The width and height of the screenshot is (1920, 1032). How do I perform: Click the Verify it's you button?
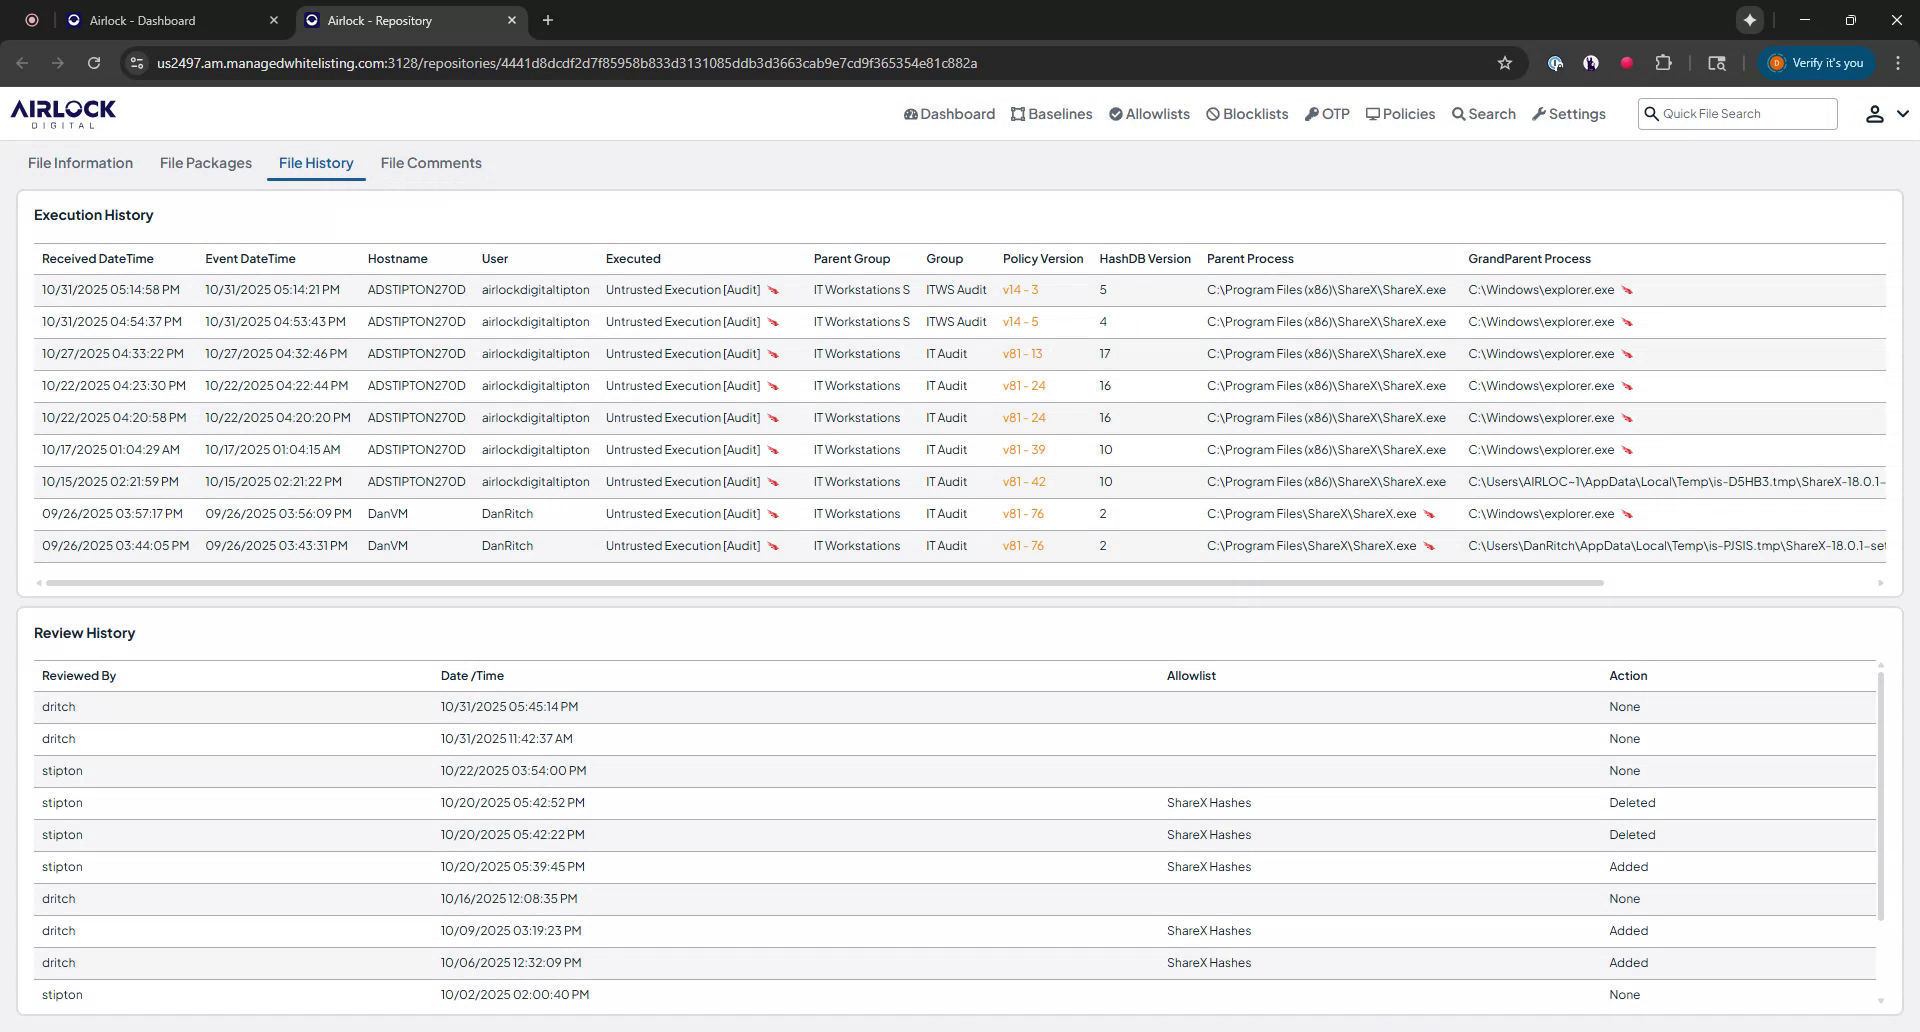click(x=1815, y=62)
